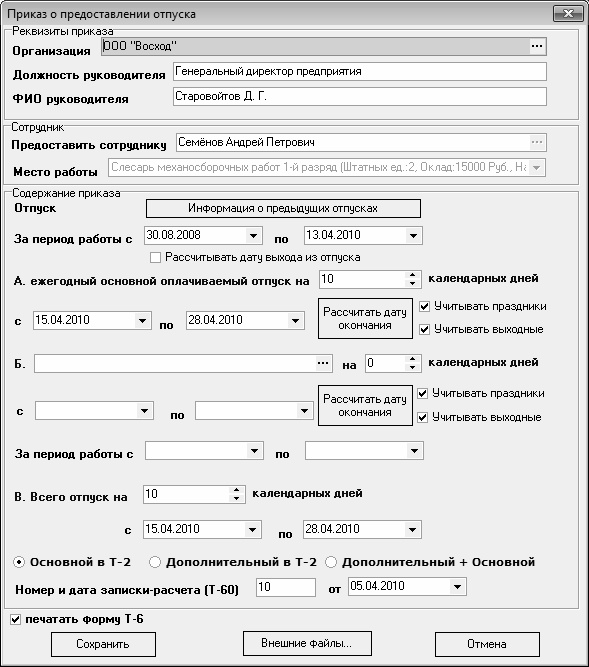Toggle section Б 'Учитывать выходные' checkbox
The width and height of the screenshot is (589, 667).
coord(422,417)
